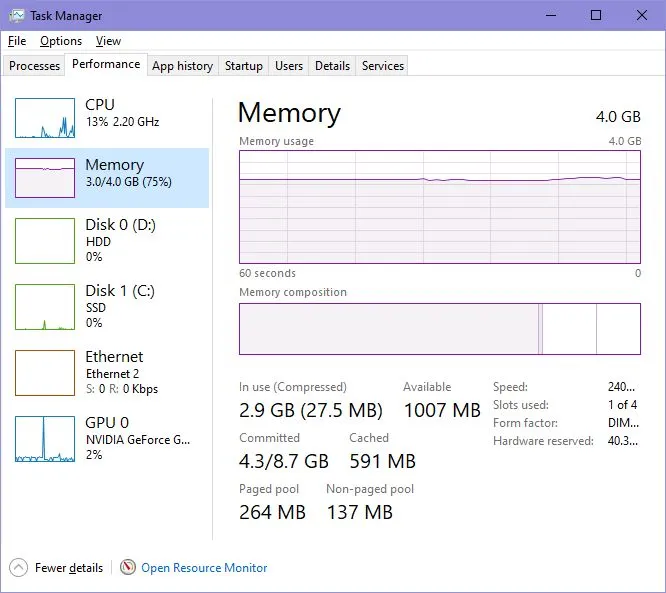This screenshot has height=593, width=666.
Task: Select the Ethernet graph thumbnail
Action: pyautogui.click(x=45, y=373)
